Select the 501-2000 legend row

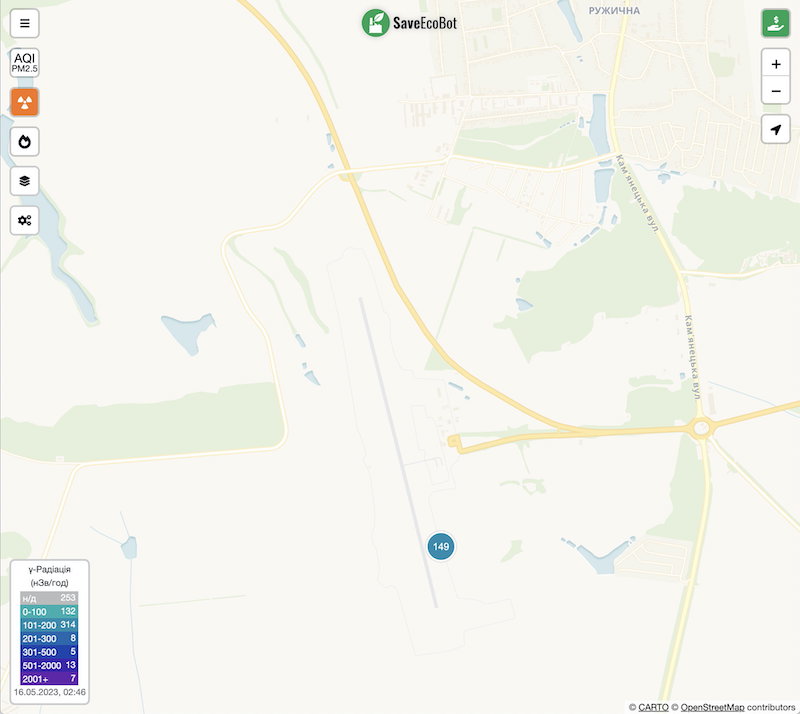pos(49,665)
